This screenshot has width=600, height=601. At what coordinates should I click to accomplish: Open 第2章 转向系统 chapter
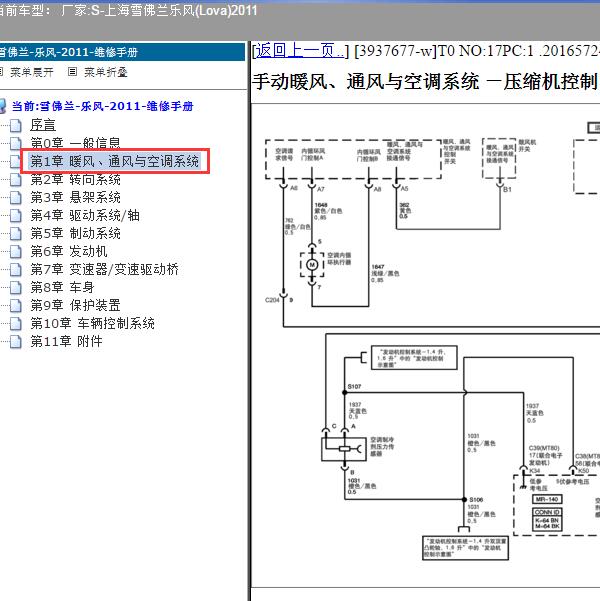(x=76, y=179)
